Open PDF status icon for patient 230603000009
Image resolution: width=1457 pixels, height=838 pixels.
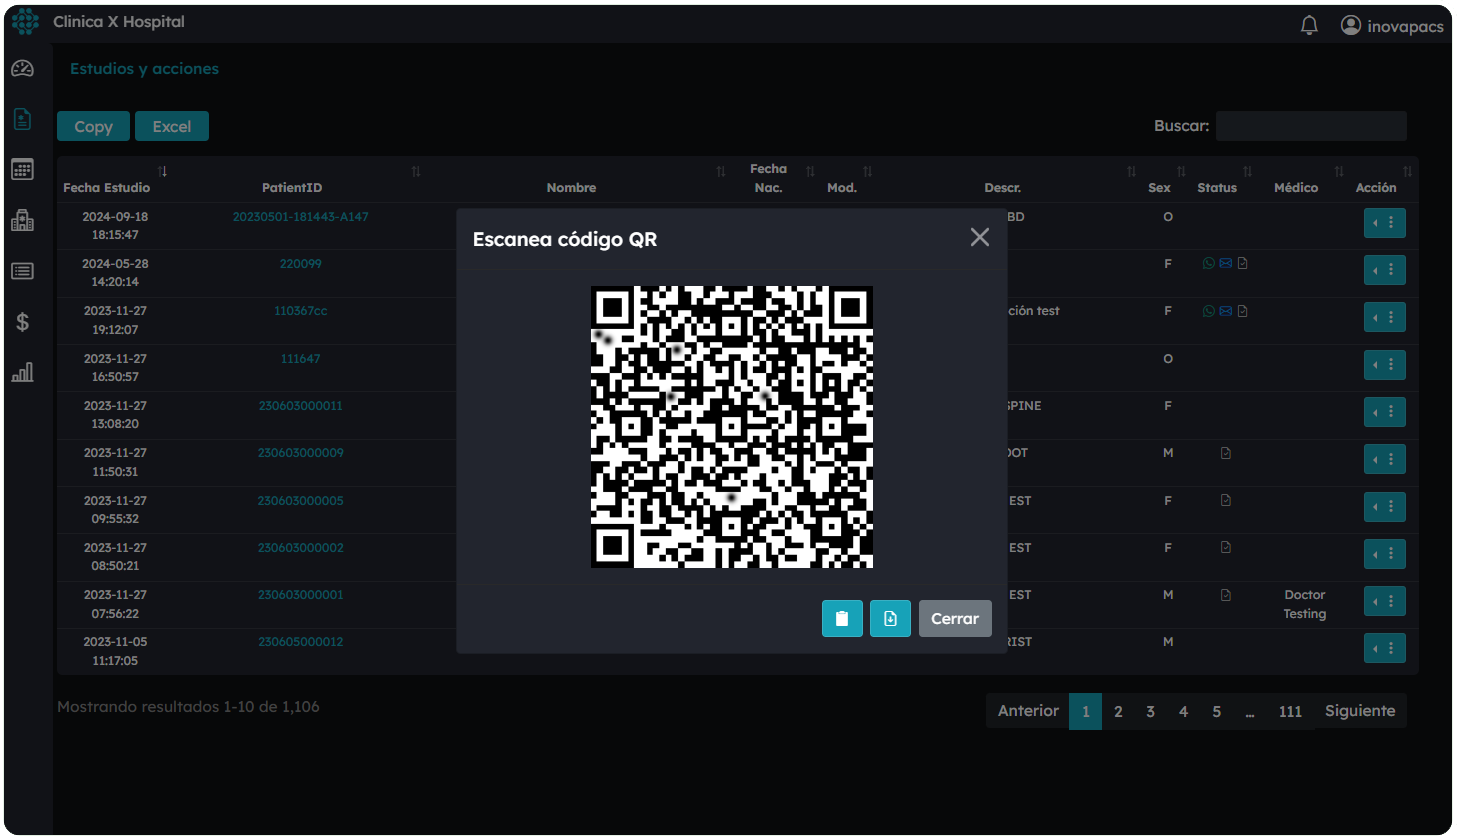point(1225,453)
